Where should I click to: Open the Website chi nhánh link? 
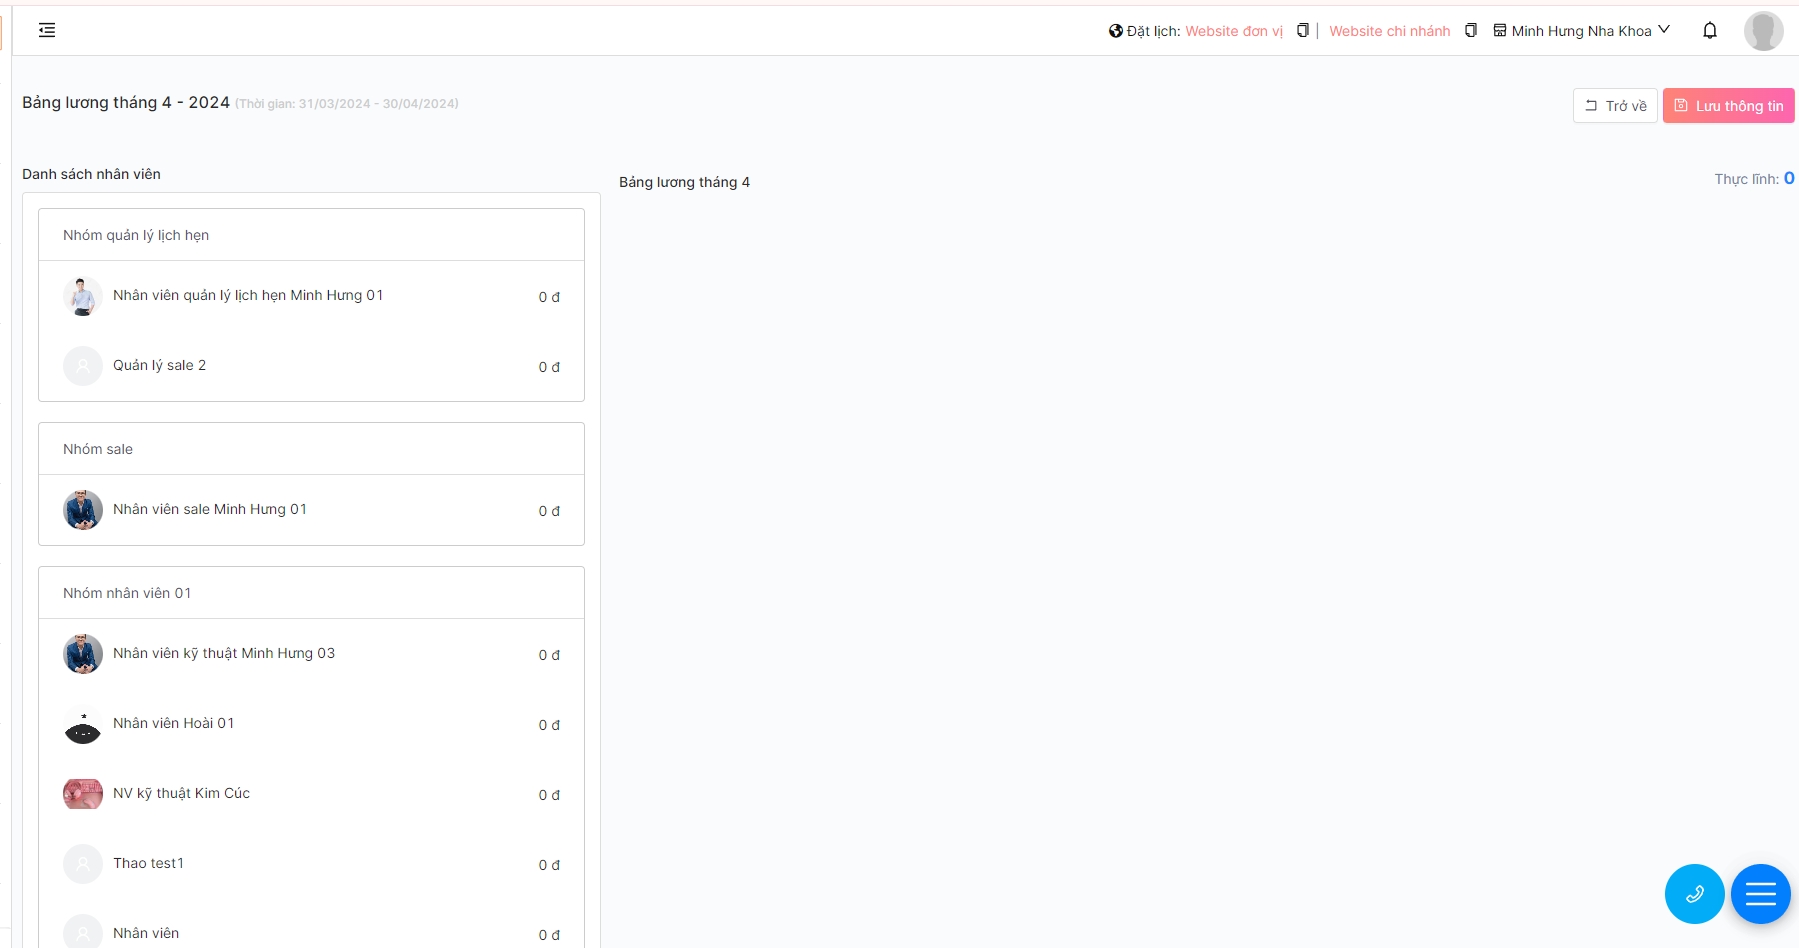(1389, 31)
